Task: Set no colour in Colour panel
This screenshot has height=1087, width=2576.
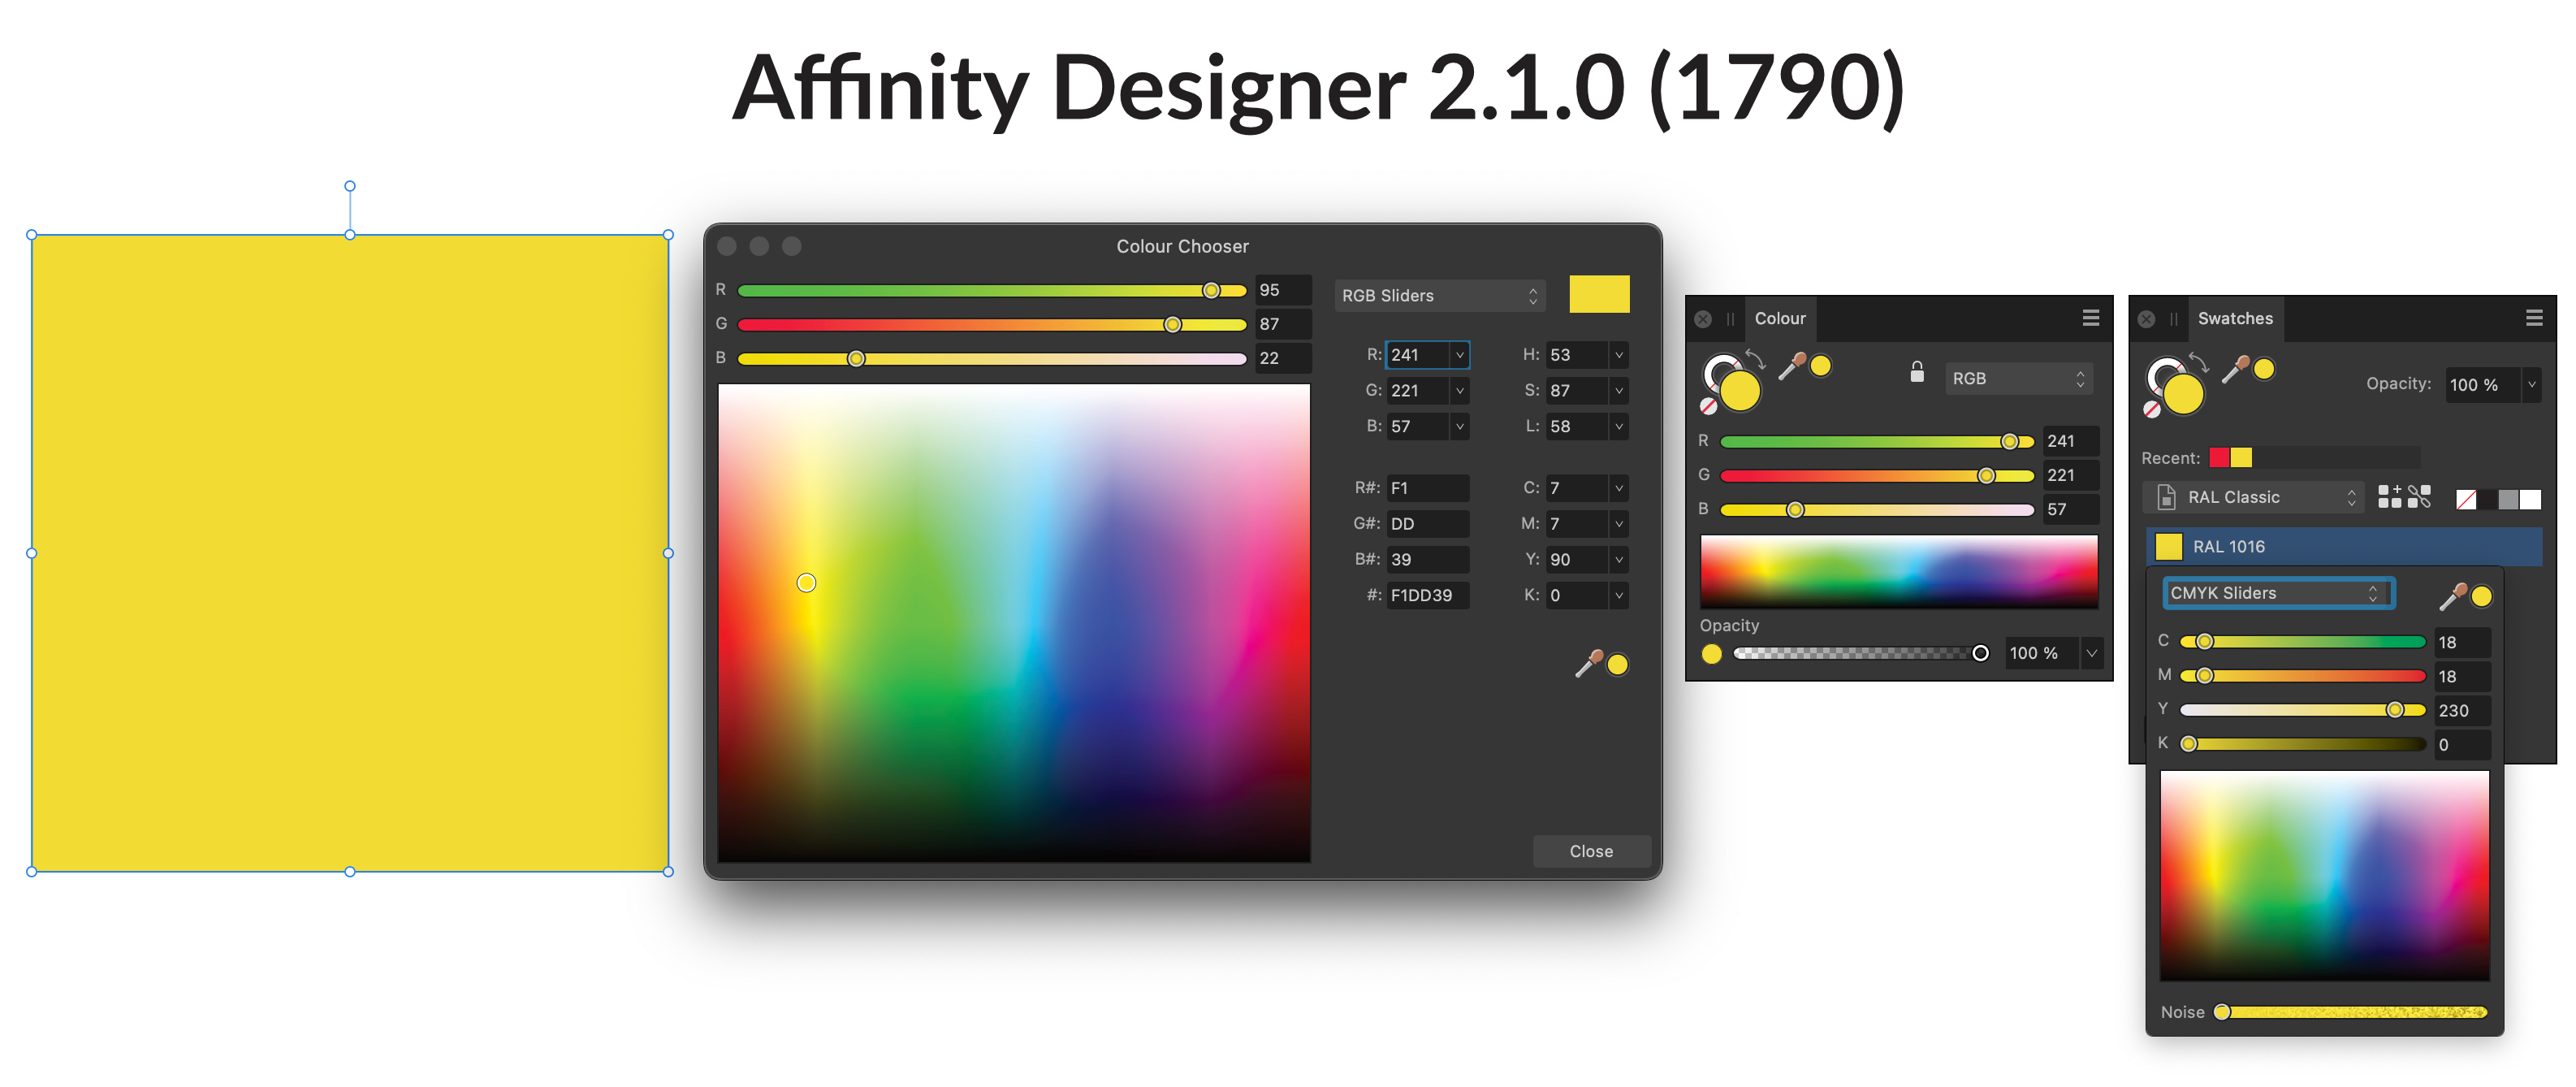Action: point(1709,406)
